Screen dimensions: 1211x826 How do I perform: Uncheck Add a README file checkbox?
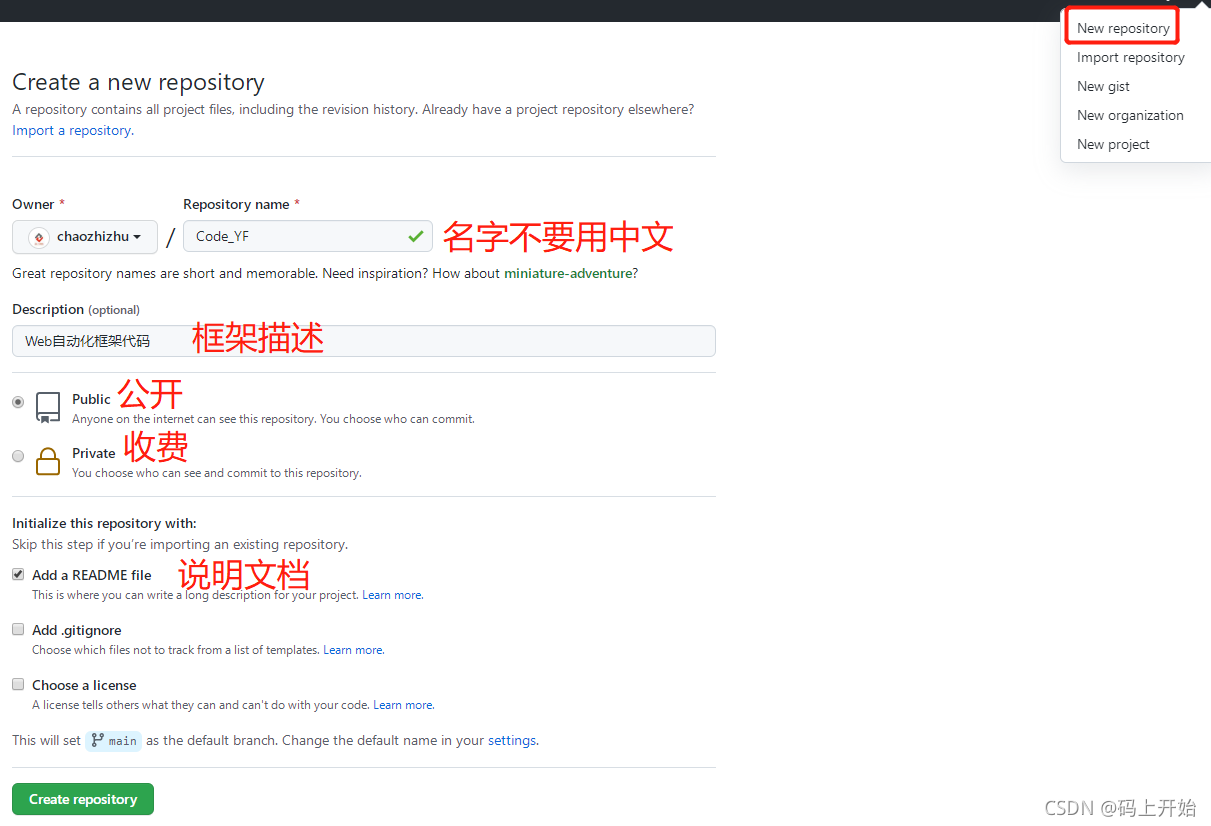point(18,575)
